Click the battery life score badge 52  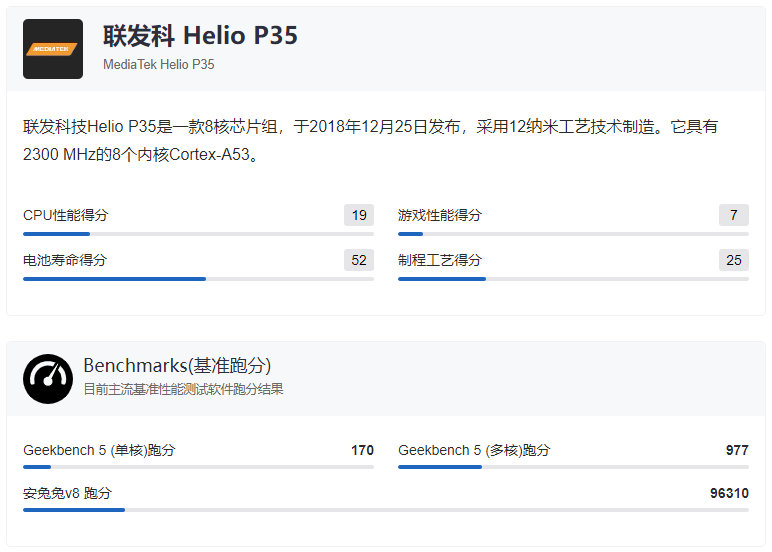tap(359, 260)
